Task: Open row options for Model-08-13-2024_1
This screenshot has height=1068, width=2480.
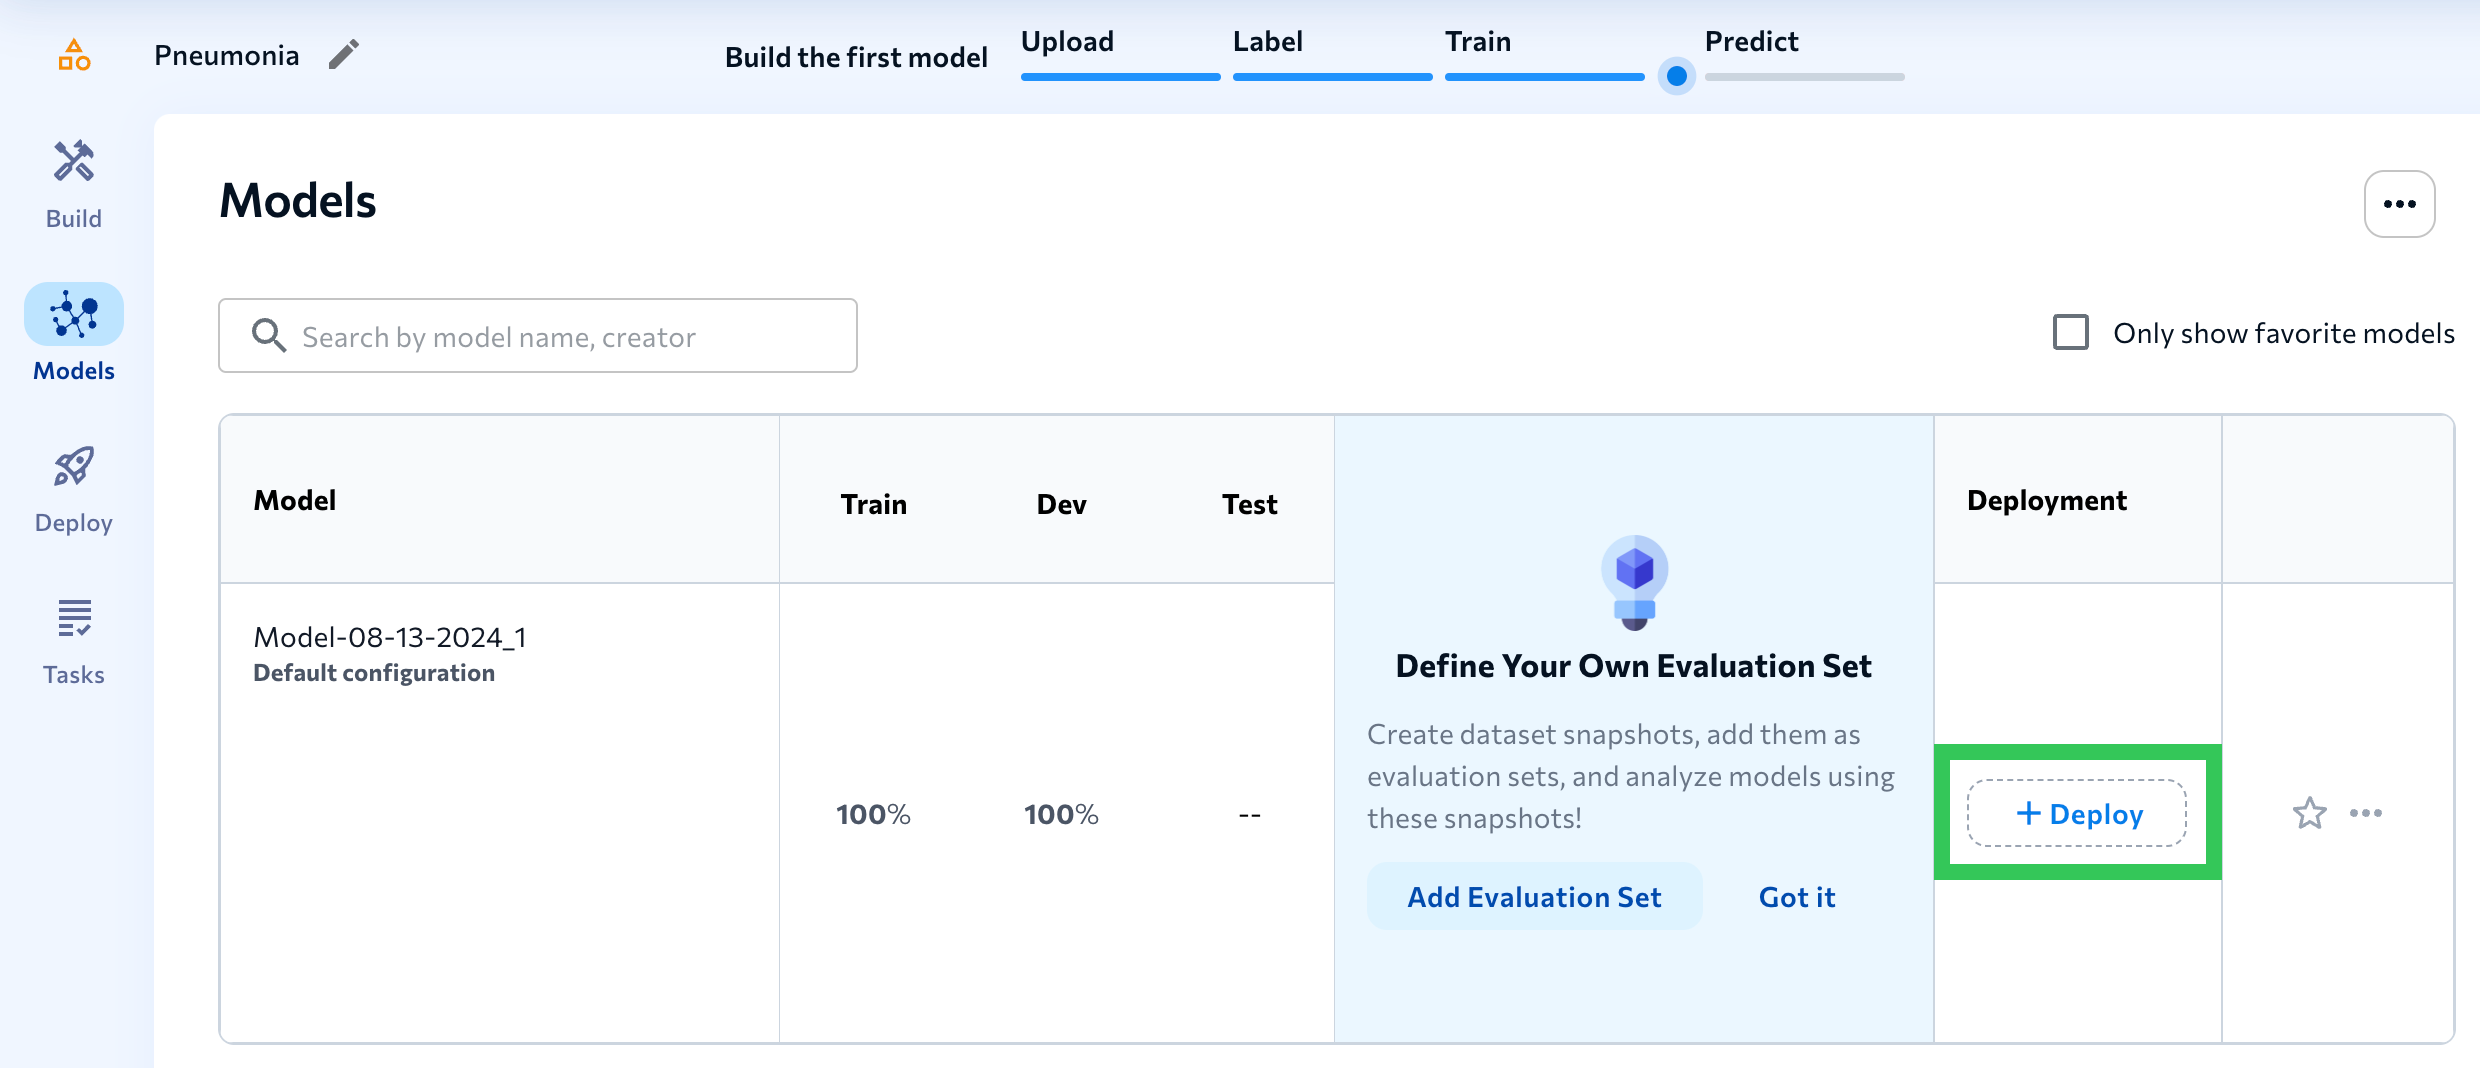Action: [x=2366, y=813]
